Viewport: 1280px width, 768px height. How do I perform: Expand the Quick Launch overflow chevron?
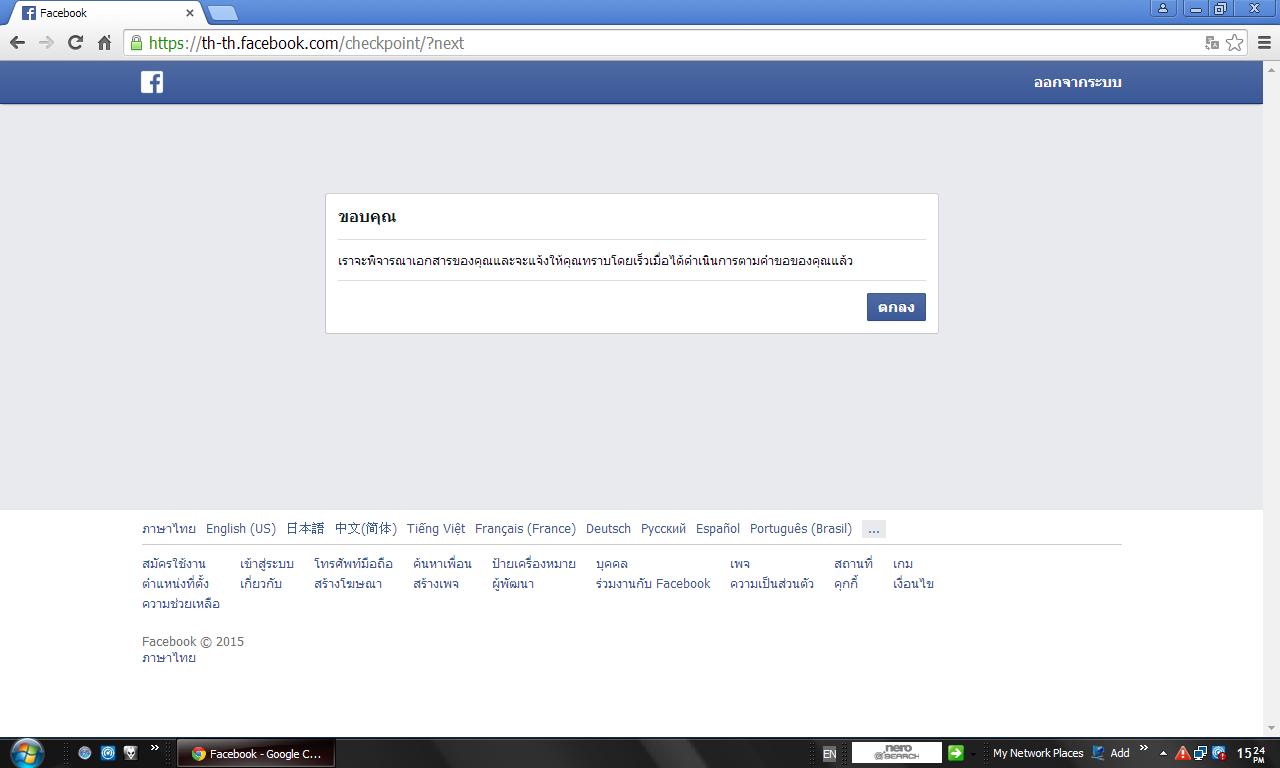(x=155, y=748)
